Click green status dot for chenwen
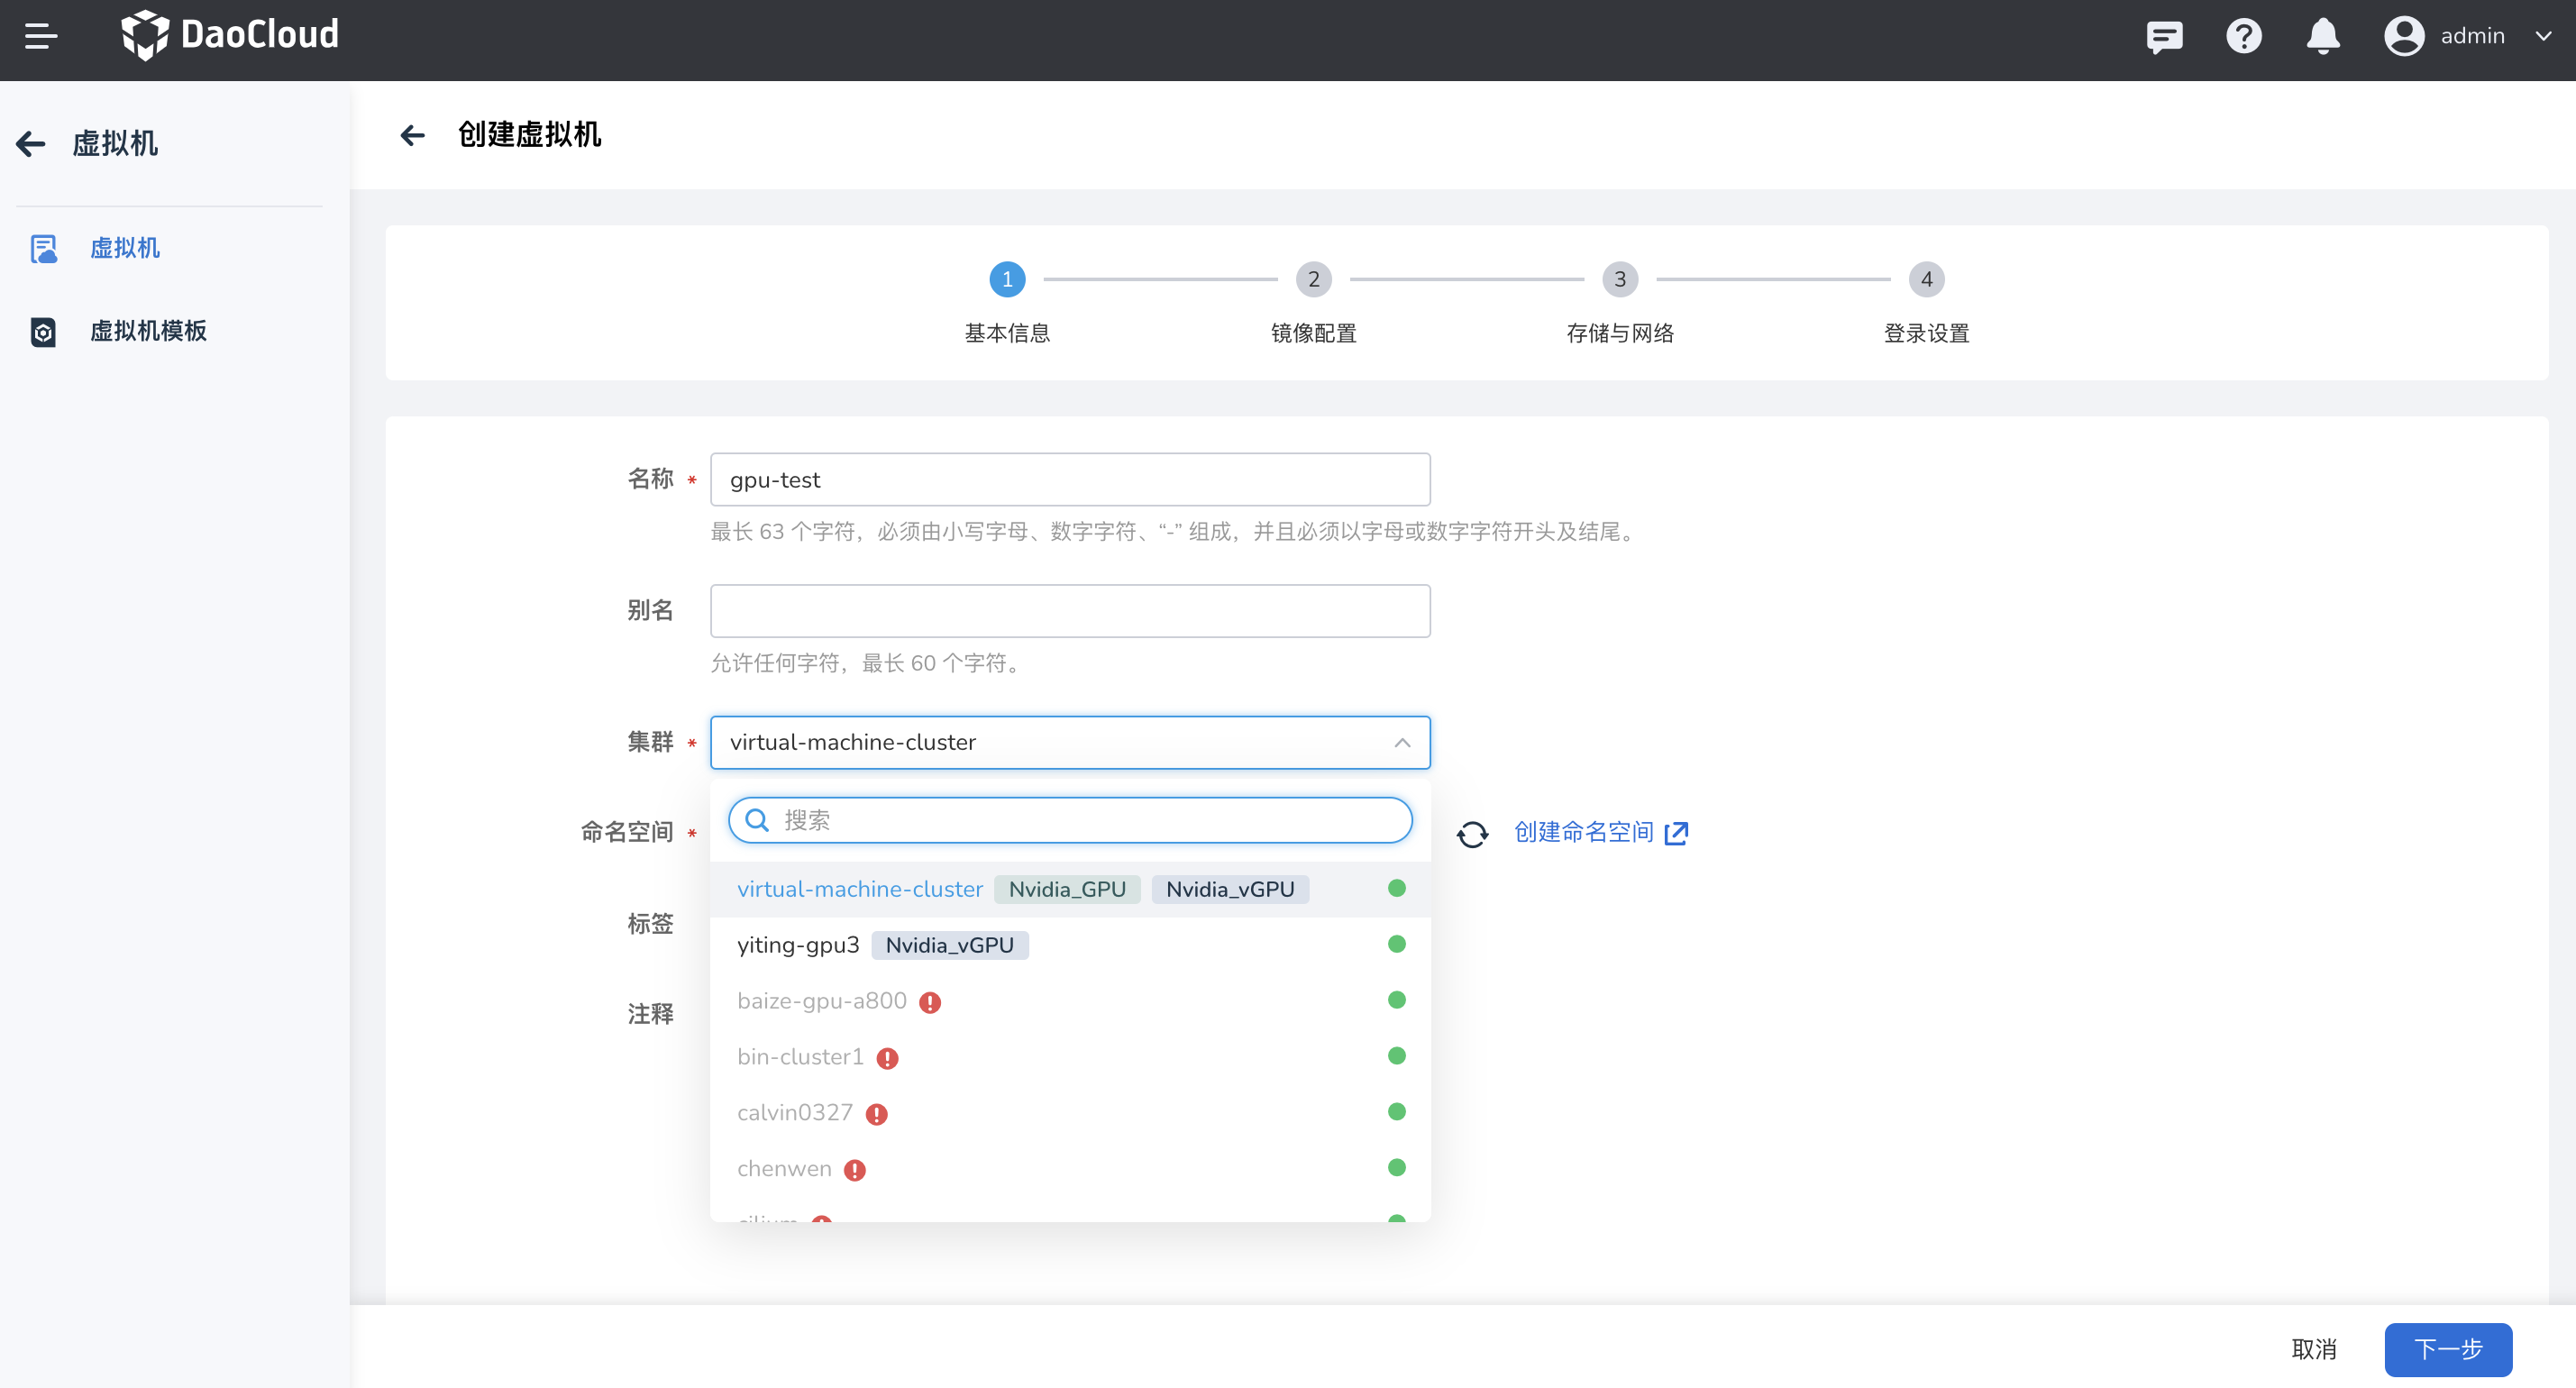The height and width of the screenshot is (1388, 2576). 1397,1168
